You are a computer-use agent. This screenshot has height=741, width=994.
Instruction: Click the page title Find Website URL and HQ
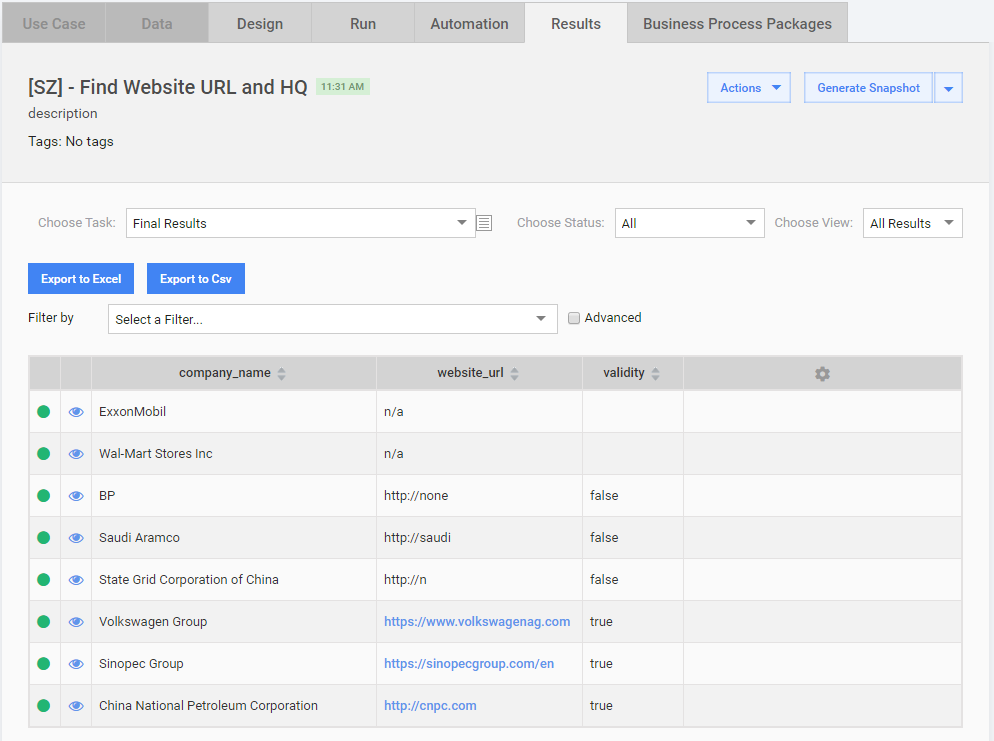click(167, 87)
